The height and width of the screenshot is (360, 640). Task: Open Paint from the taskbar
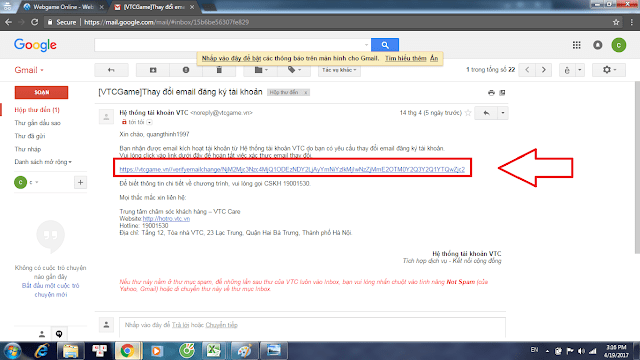pyautogui.click(x=244, y=351)
